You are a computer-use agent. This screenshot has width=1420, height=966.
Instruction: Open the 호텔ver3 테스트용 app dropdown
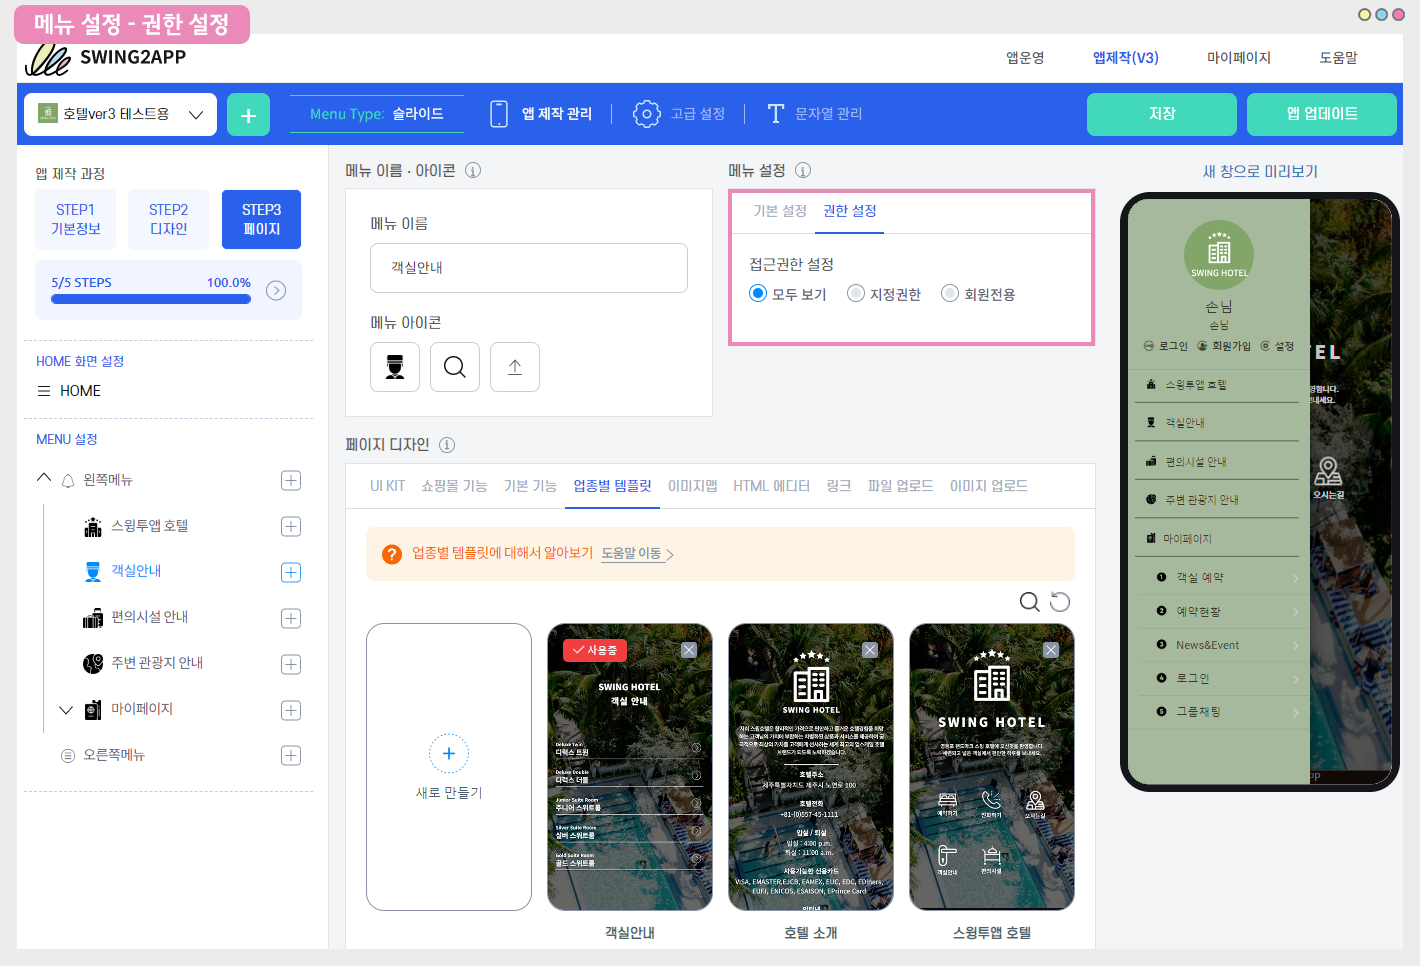click(x=120, y=115)
